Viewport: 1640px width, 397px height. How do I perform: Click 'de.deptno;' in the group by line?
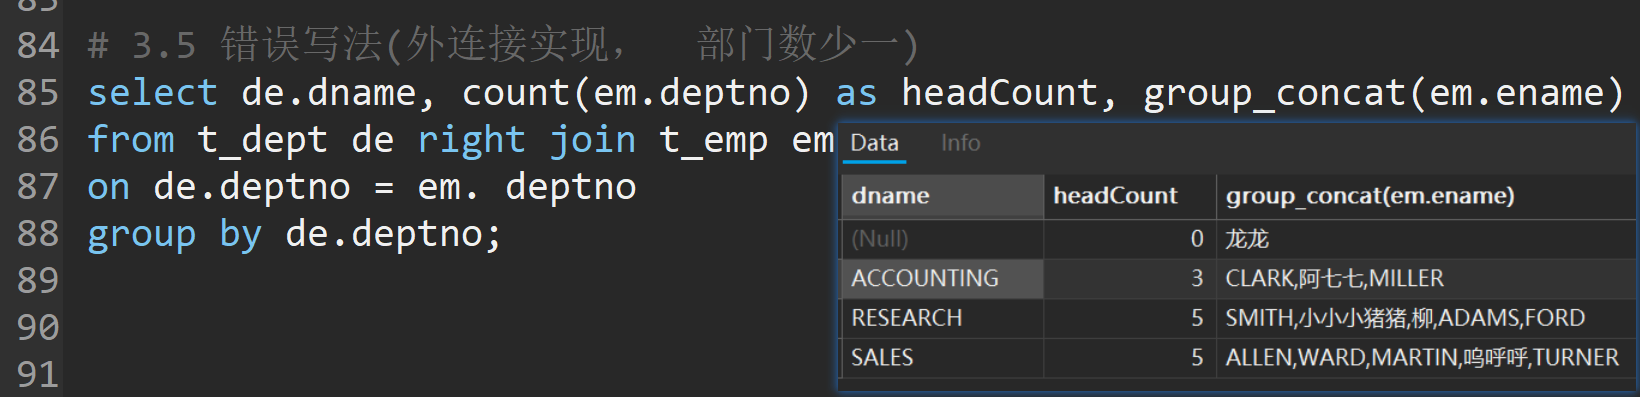(x=394, y=235)
